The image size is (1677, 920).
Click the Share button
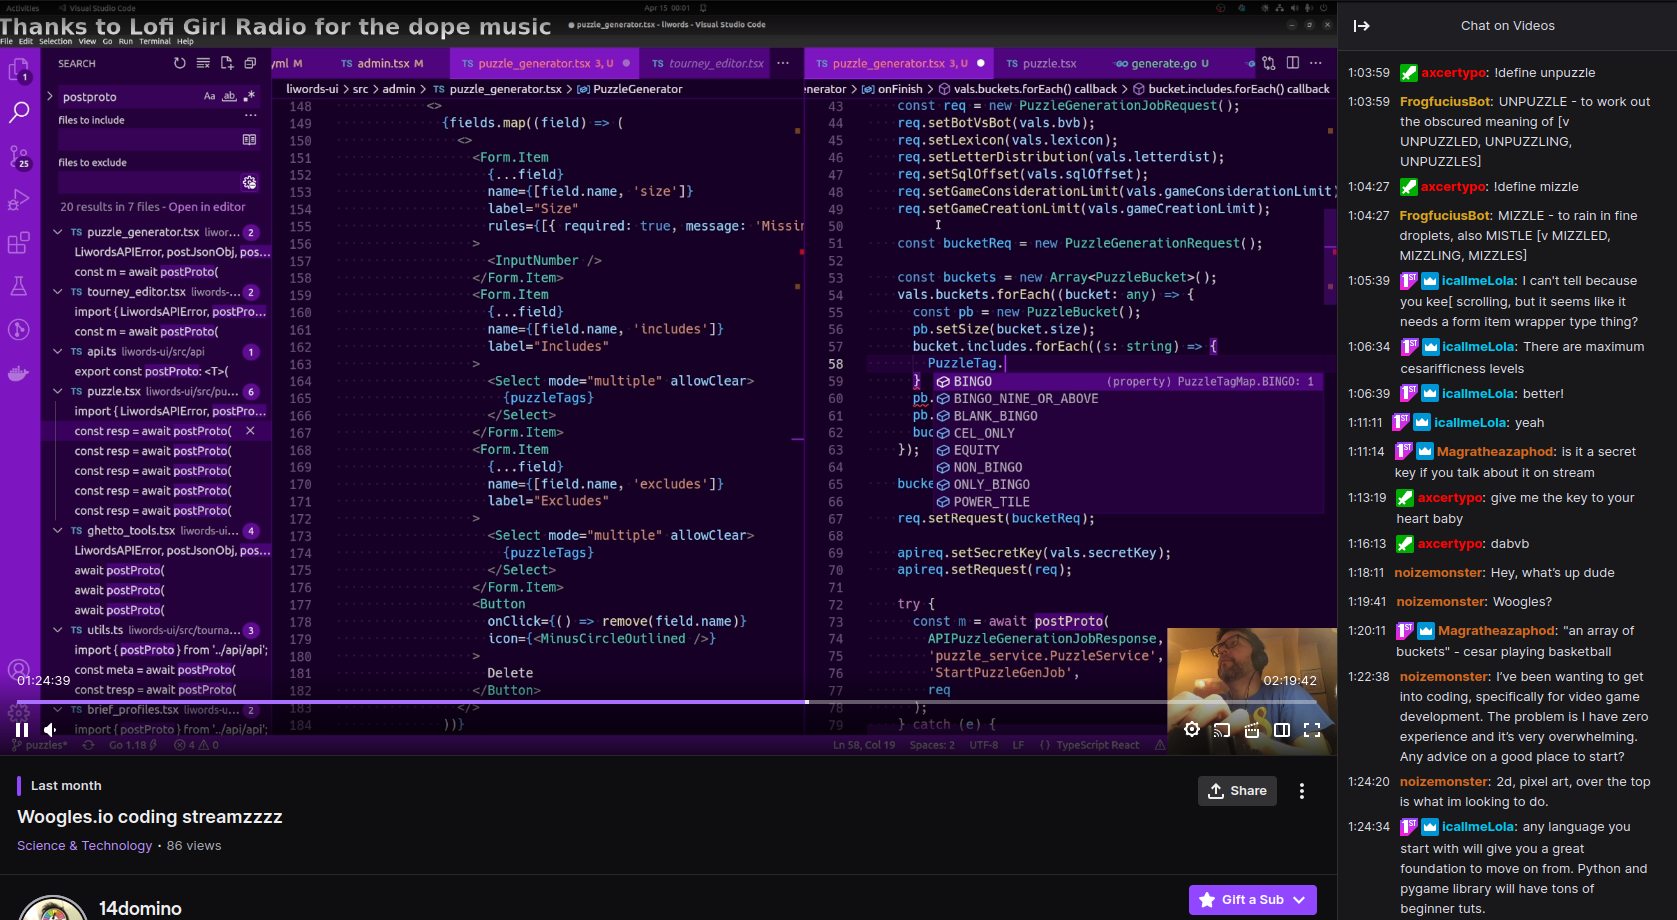tap(1237, 791)
